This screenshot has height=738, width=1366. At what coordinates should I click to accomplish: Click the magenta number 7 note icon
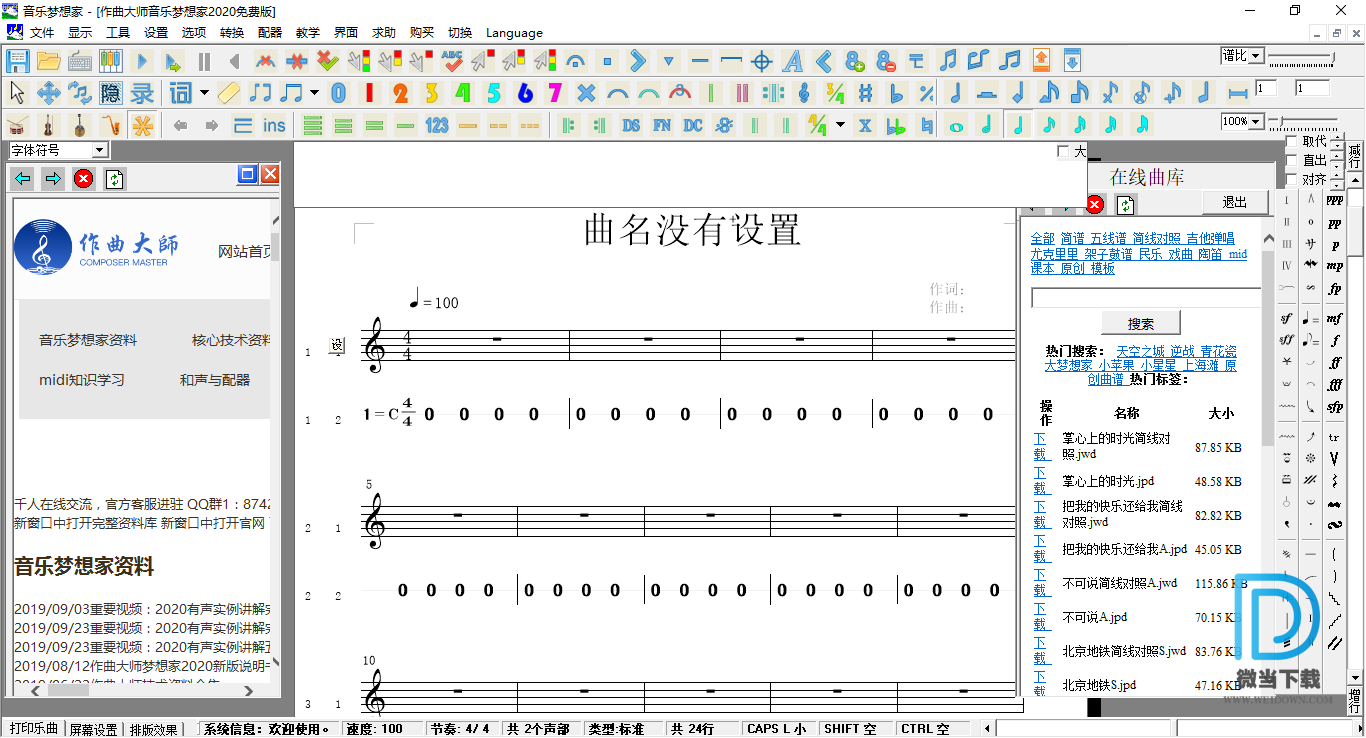556,93
